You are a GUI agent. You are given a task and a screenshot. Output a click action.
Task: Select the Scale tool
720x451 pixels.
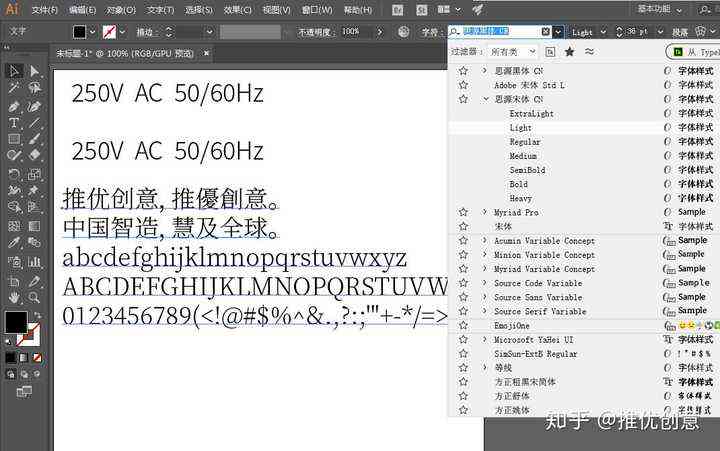[x=34, y=175]
